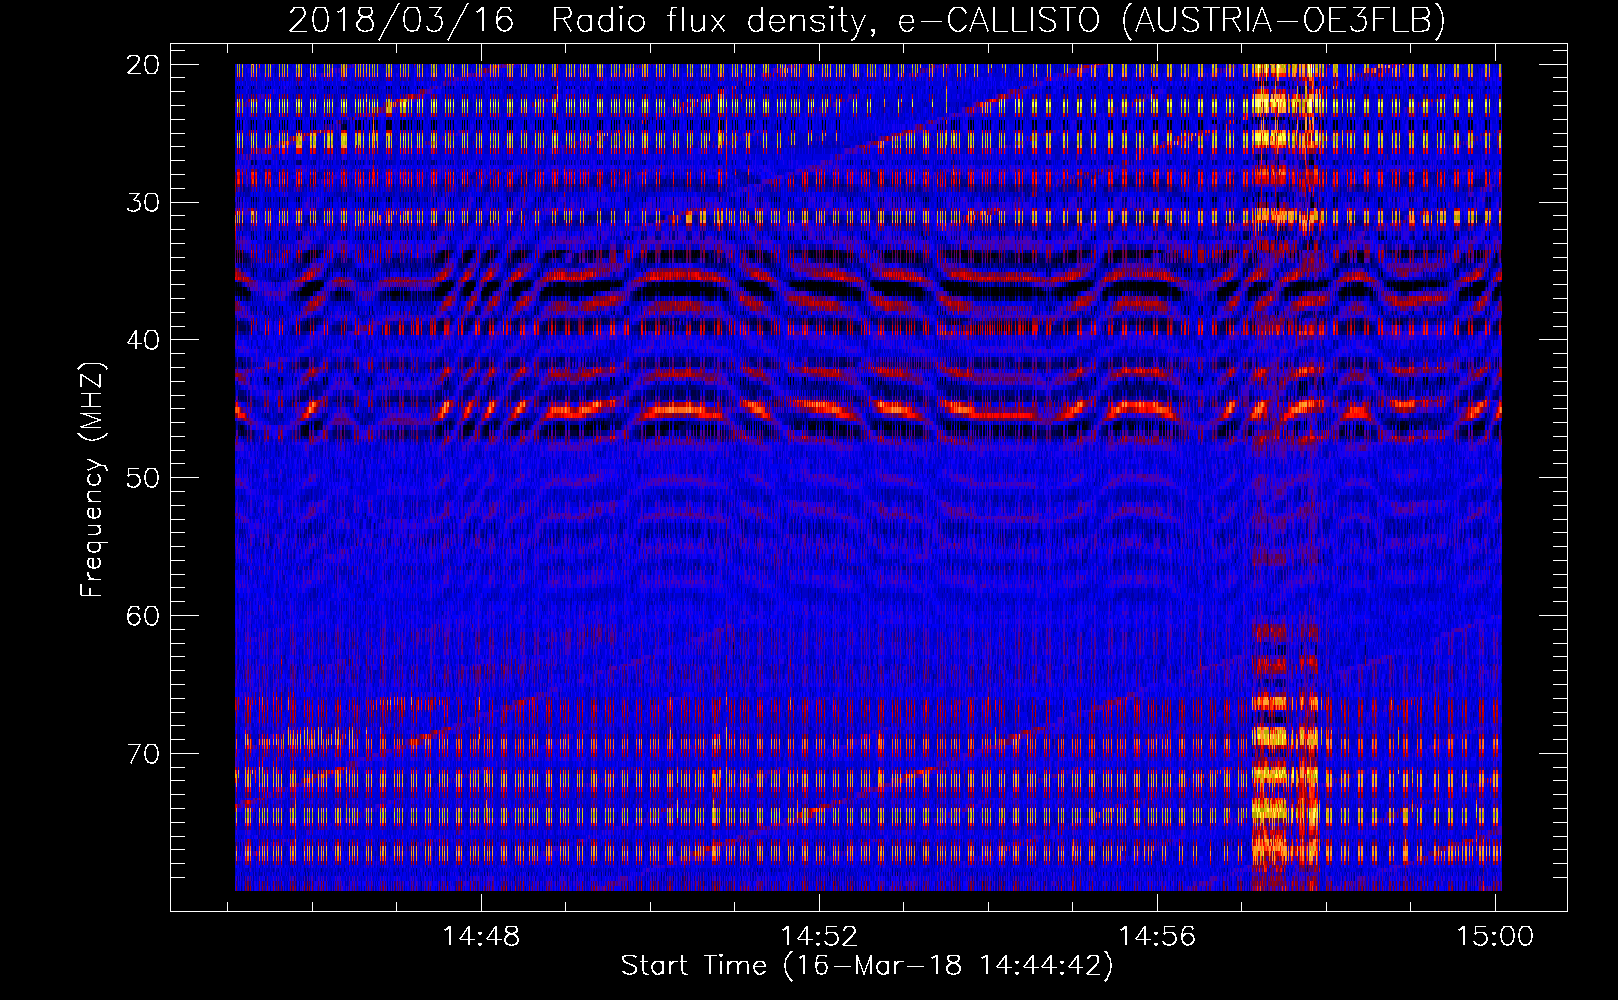Click the 15:00 time tick label
1618x1000 pixels.
pos(1495,937)
